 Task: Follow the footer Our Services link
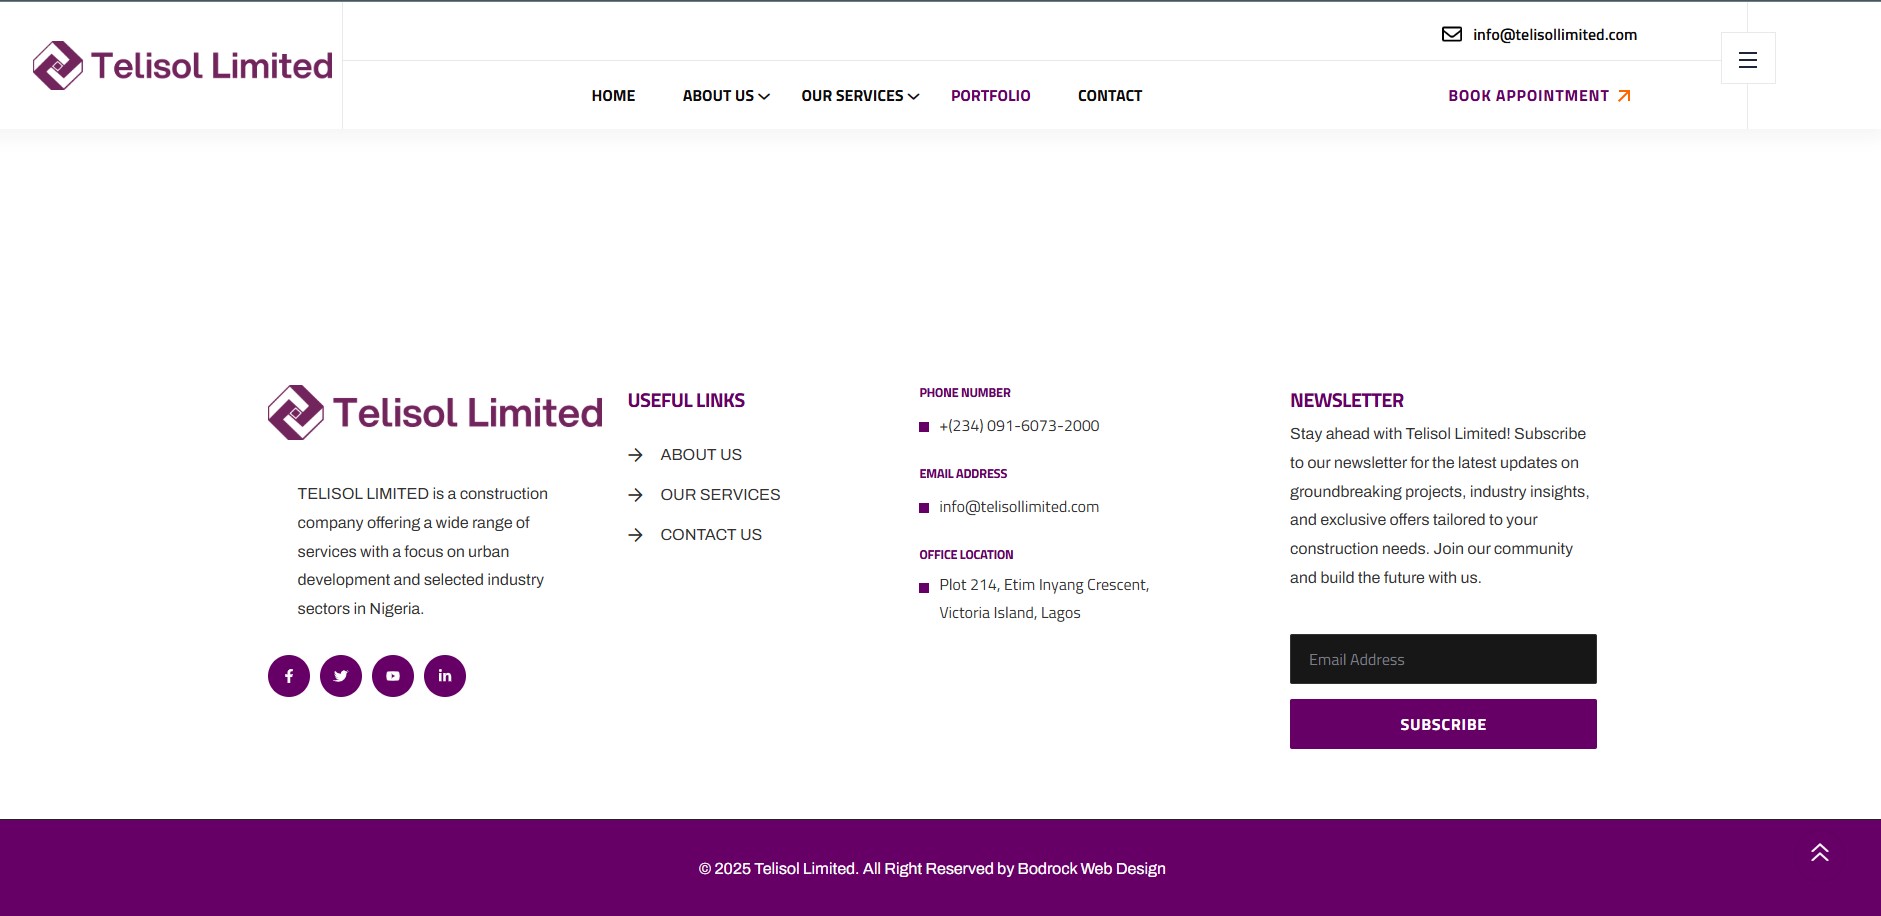coord(719,495)
